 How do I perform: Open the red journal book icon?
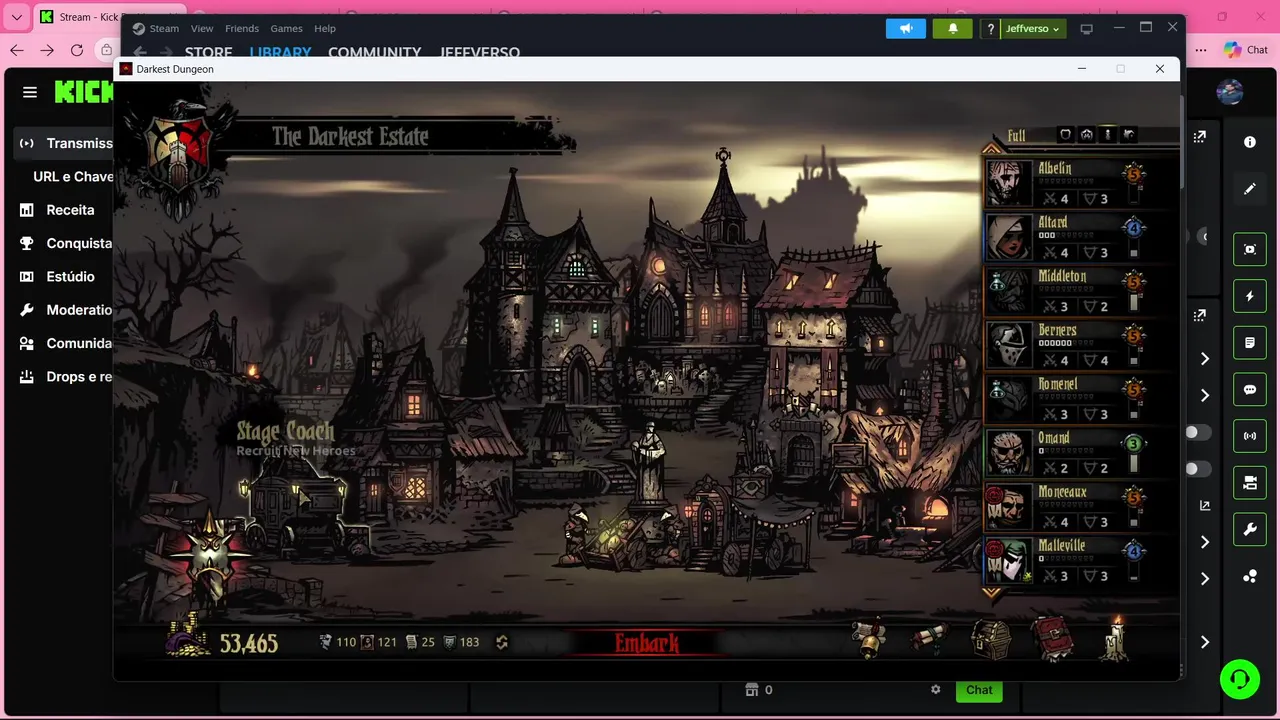[1052, 639]
